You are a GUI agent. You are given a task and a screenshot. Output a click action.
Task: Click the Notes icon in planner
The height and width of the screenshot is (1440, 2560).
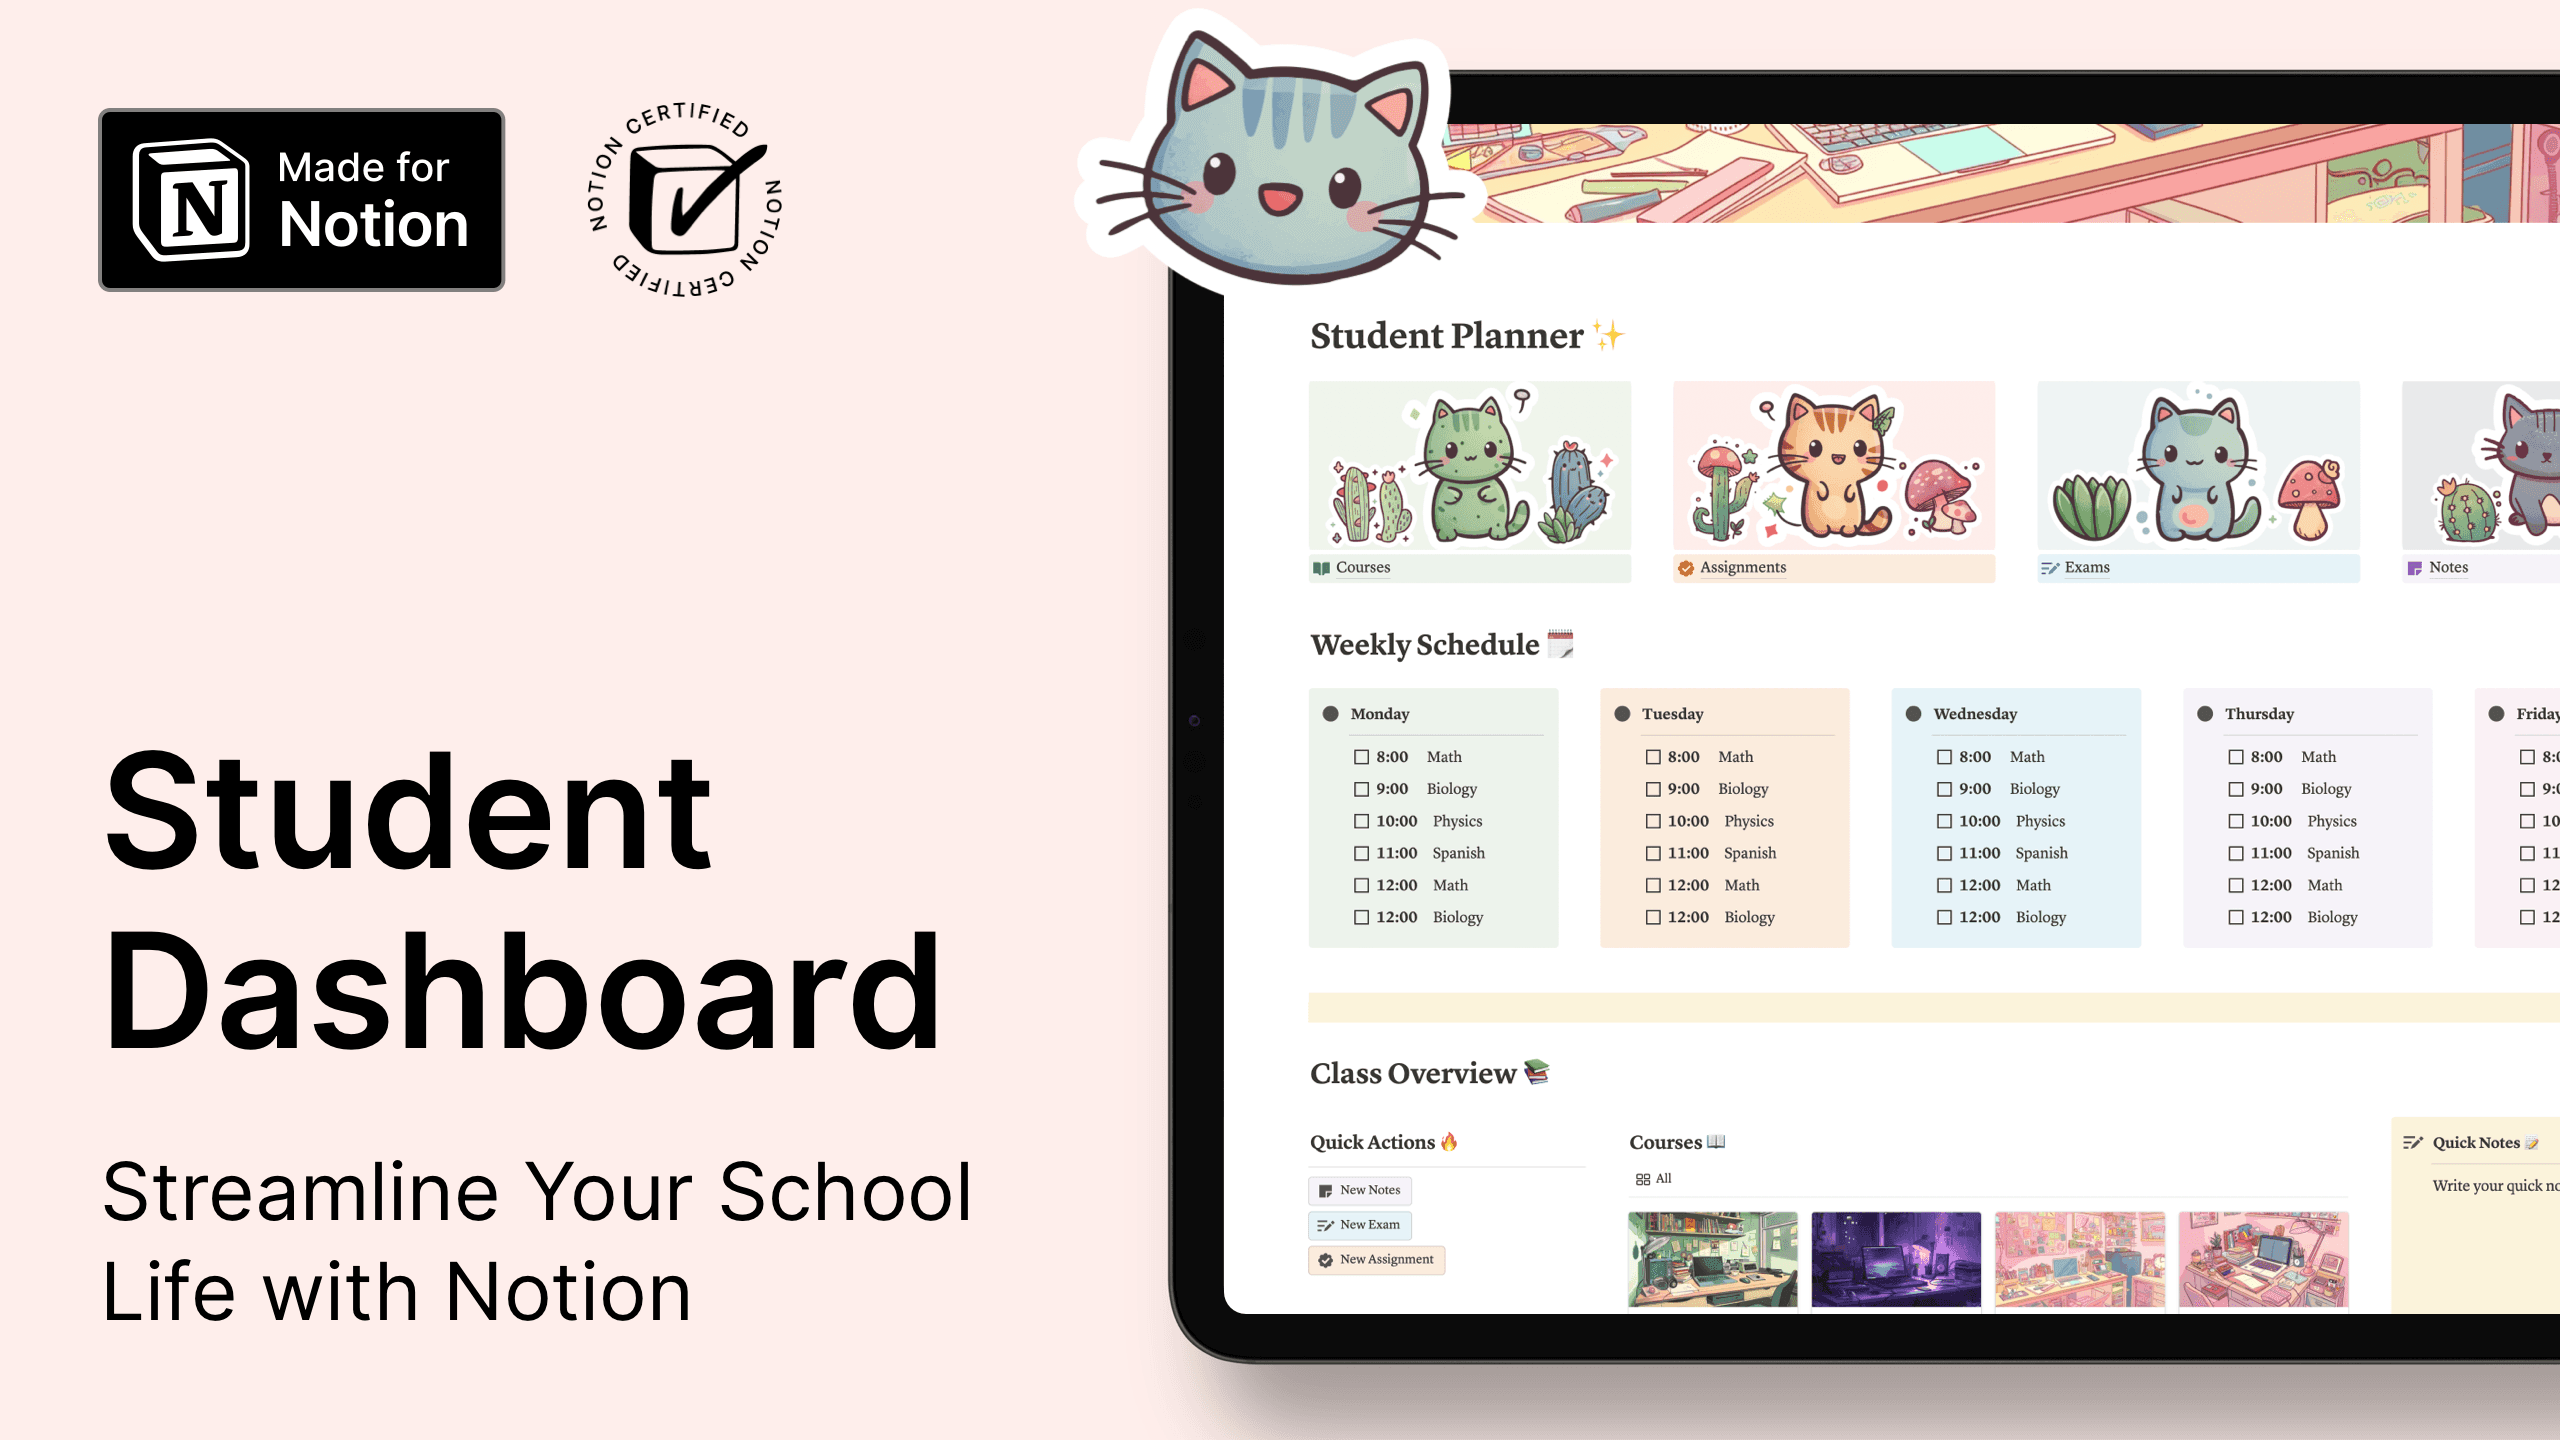point(2416,566)
